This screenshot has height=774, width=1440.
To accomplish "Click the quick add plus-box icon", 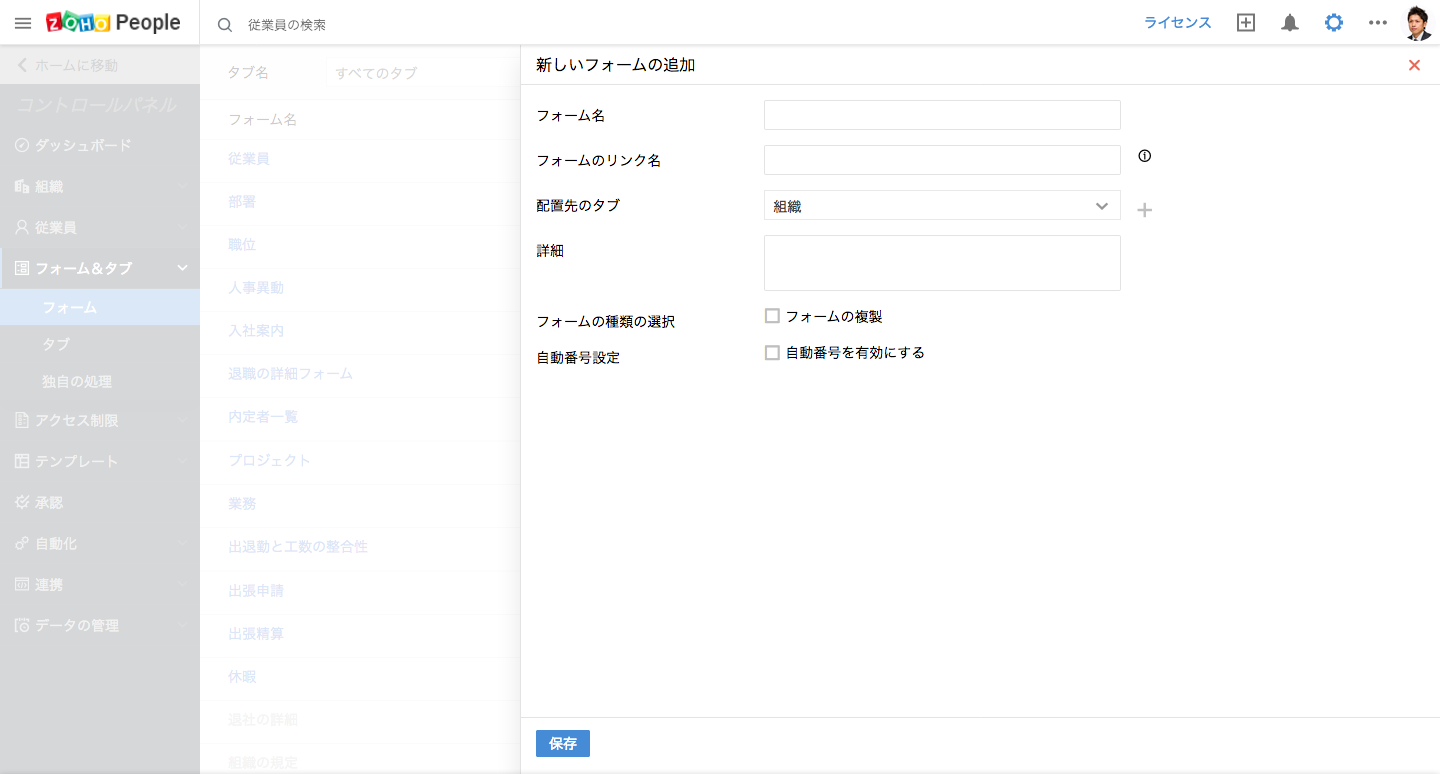I will pos(1246,23).
